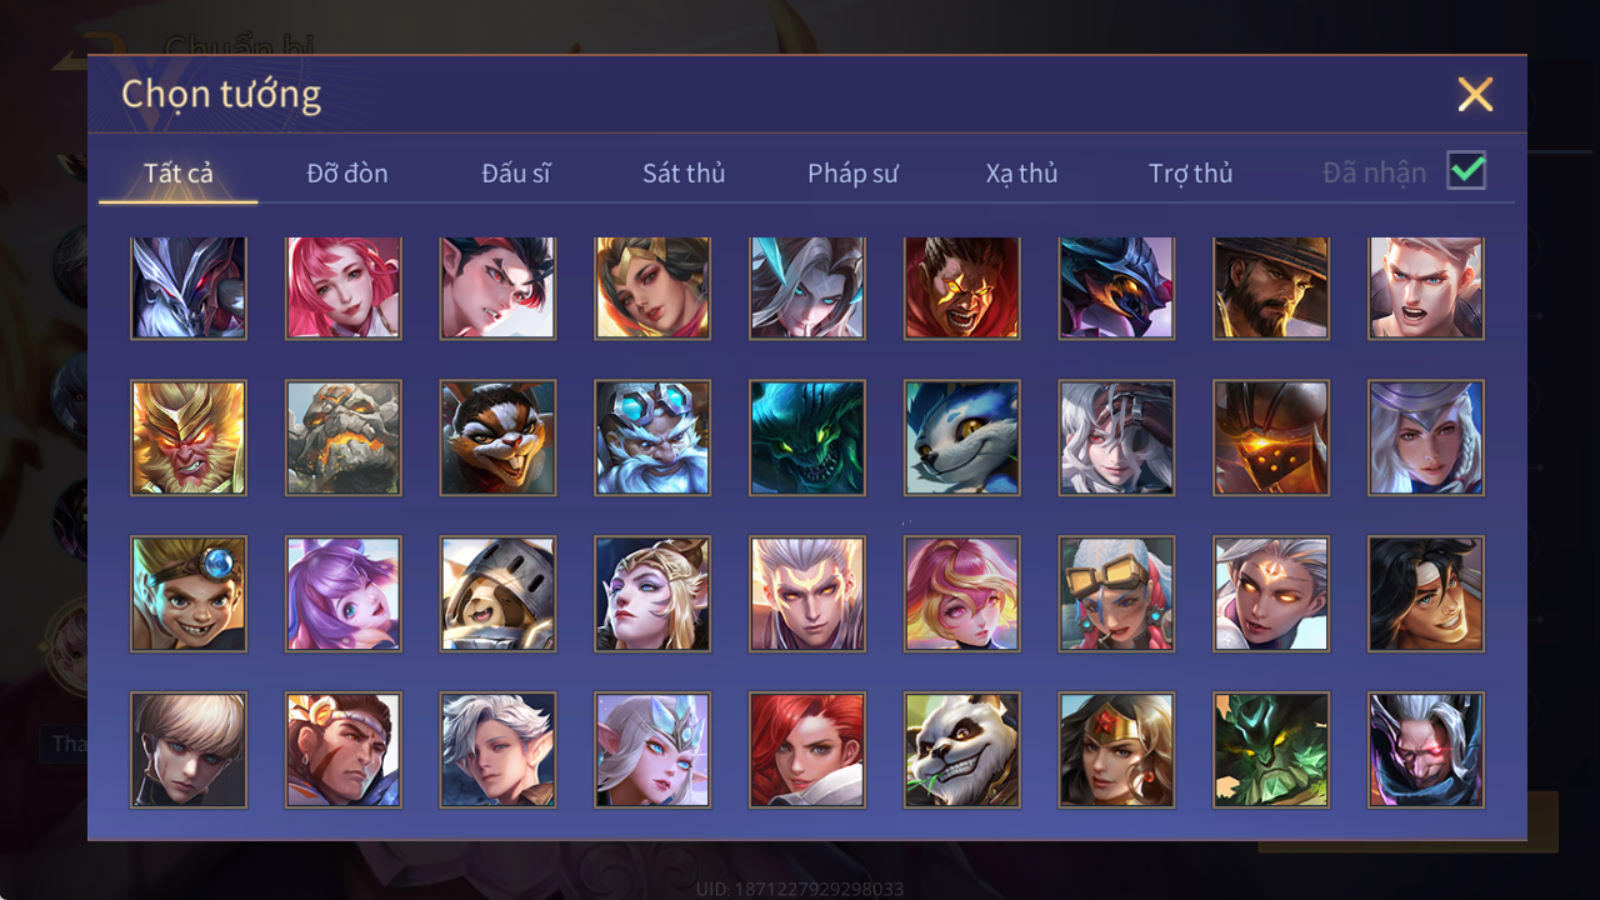Select the white-bearded goggles dwarf hero
Image resolution: width=1600 pixels, height=900 pixels.
click(x=653, y=438)
